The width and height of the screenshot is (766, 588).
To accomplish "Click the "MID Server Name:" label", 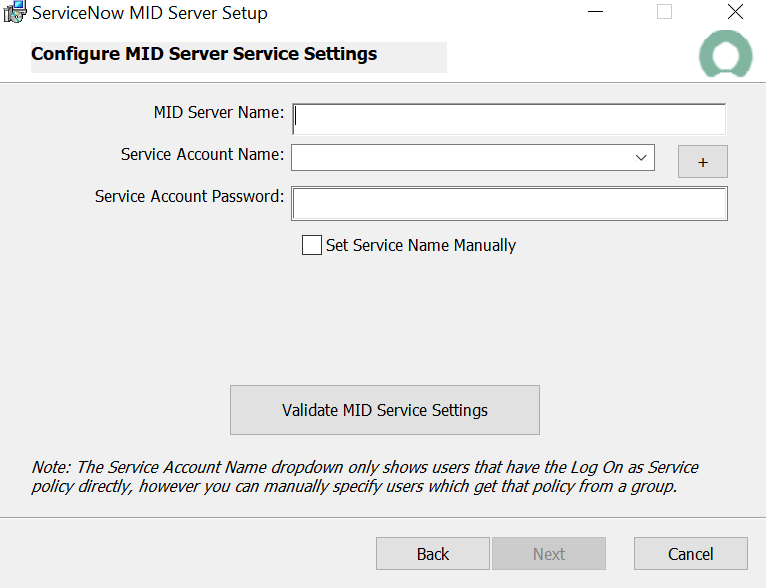I will 219,112.
